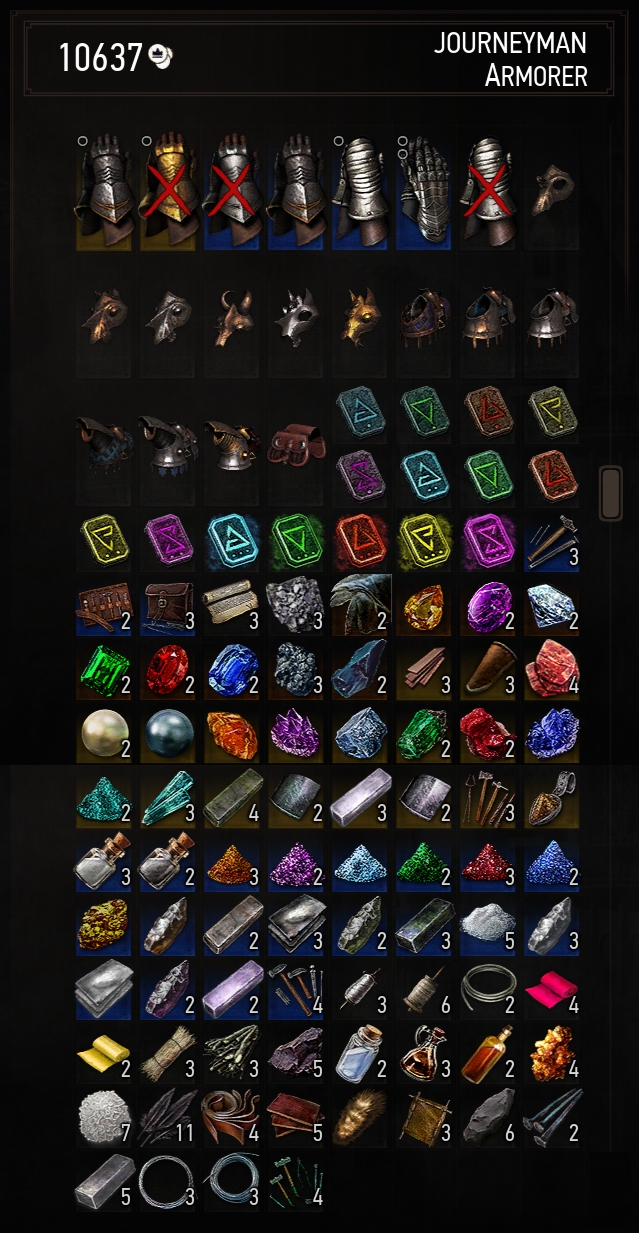Click the blue sapphire gem
Viewport: 639px width, 1233px height.
pyautogui.click(x=232, y=671)
